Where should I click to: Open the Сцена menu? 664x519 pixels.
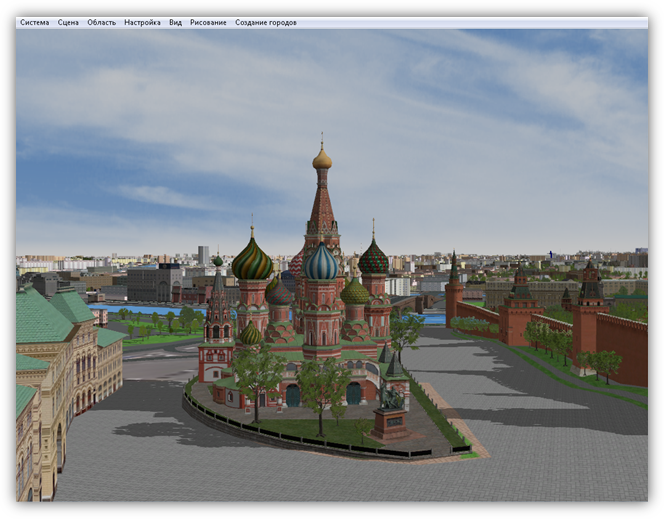click(x=68, y=22)
